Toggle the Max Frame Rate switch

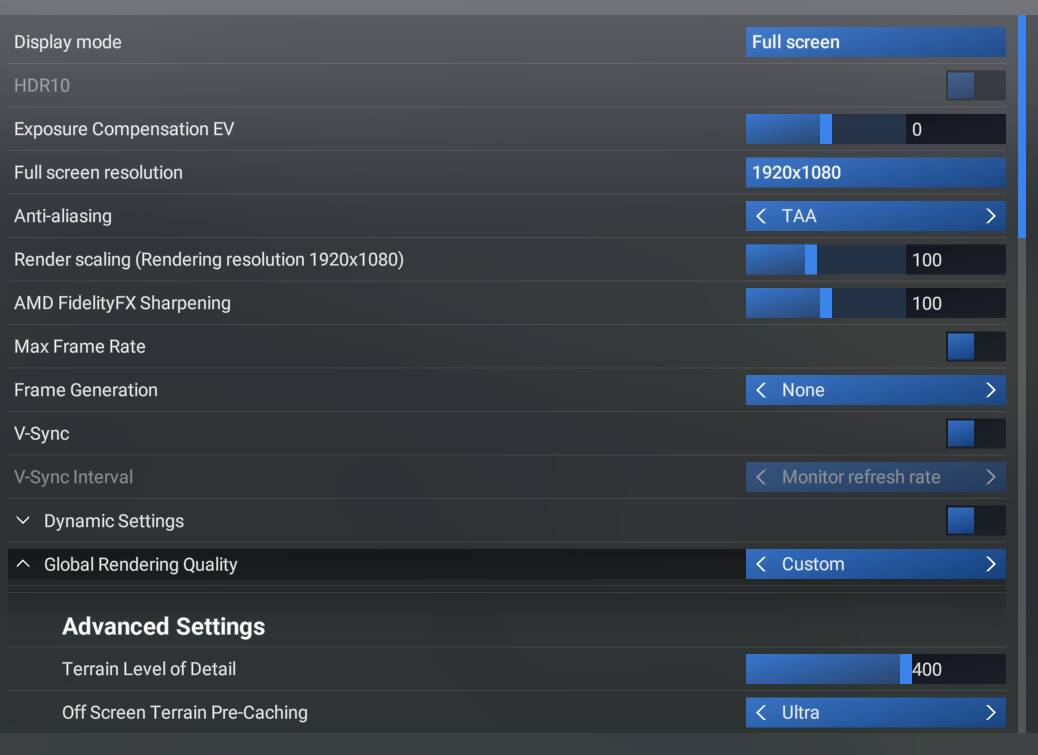pyautogui.click(x=975, y=347)
